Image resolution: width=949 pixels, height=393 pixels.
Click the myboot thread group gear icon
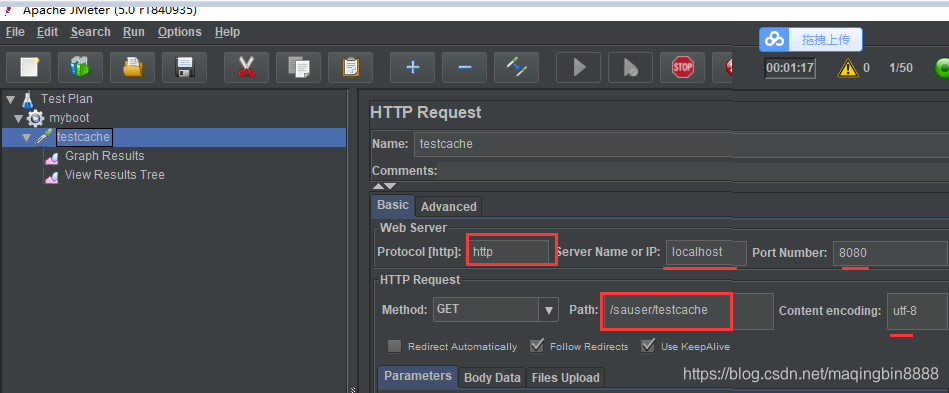[36, 118]
